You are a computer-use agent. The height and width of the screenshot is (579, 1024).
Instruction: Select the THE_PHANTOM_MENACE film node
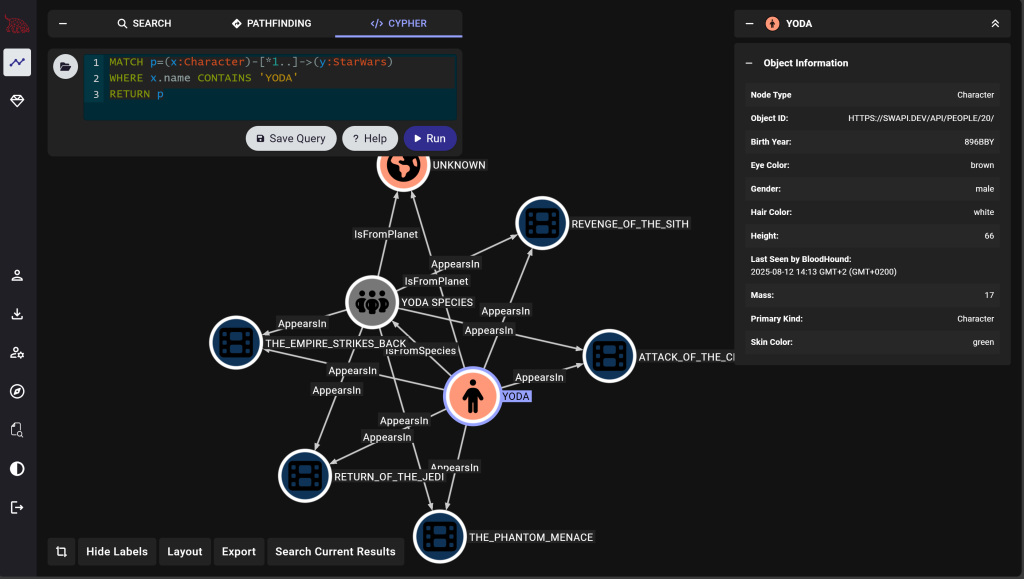[x=440, y=537]
